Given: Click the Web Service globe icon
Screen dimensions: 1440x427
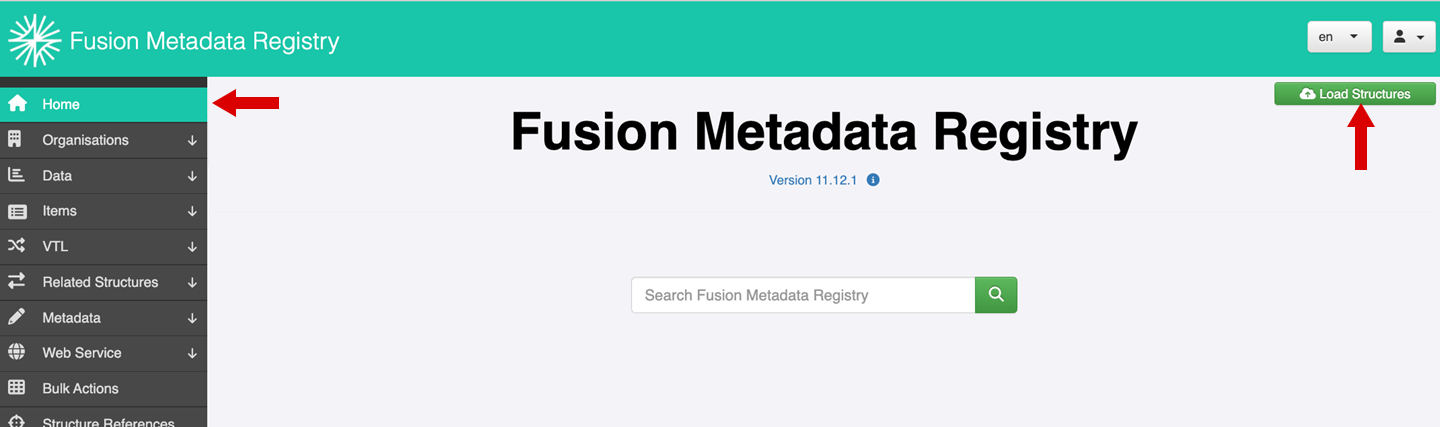Looking at the screenshot, I should (x=17, y=353).
